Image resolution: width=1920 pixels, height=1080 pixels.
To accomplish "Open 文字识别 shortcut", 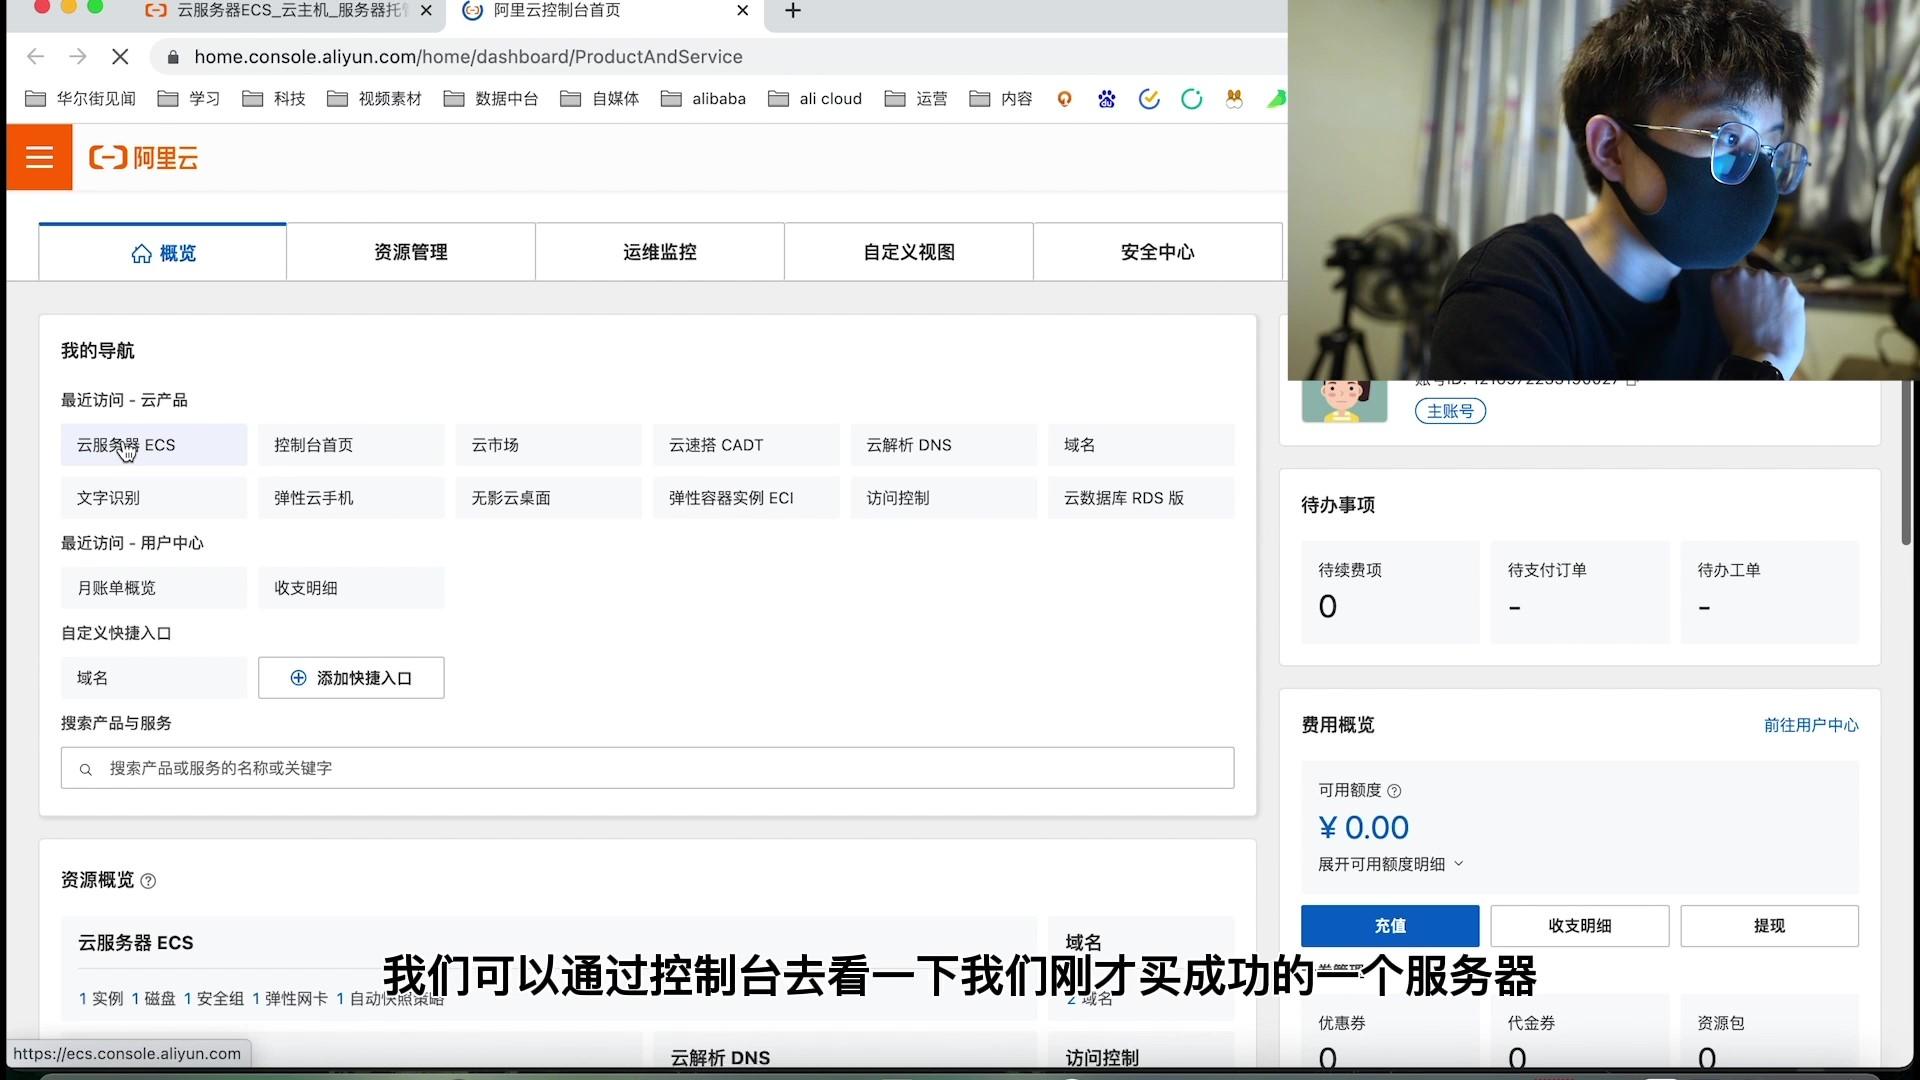I will point(154,498).
